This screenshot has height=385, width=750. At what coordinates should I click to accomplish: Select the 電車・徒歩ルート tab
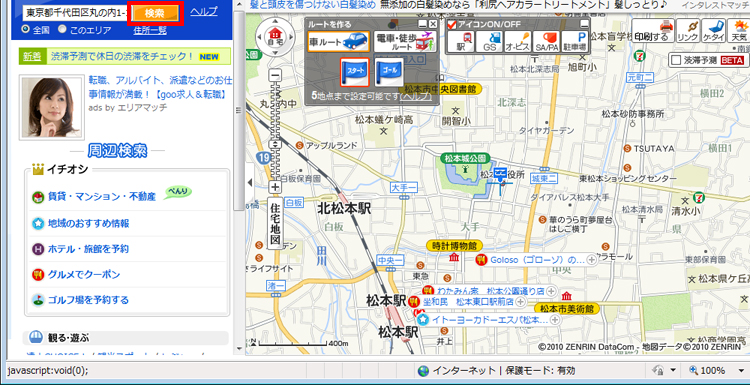pos(405,42)
